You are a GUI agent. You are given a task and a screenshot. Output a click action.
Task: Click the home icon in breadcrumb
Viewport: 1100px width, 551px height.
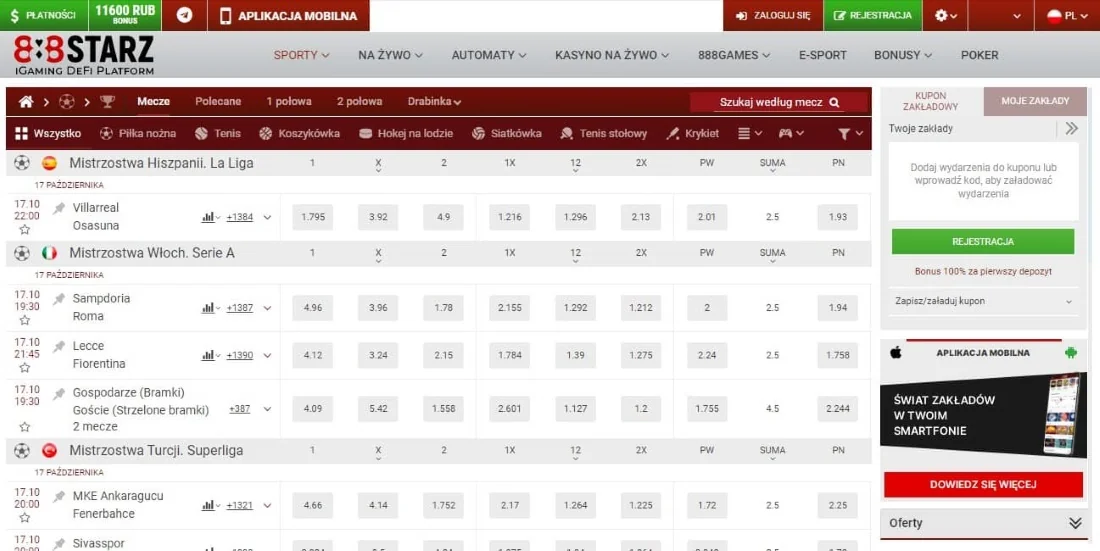[26, 102]
